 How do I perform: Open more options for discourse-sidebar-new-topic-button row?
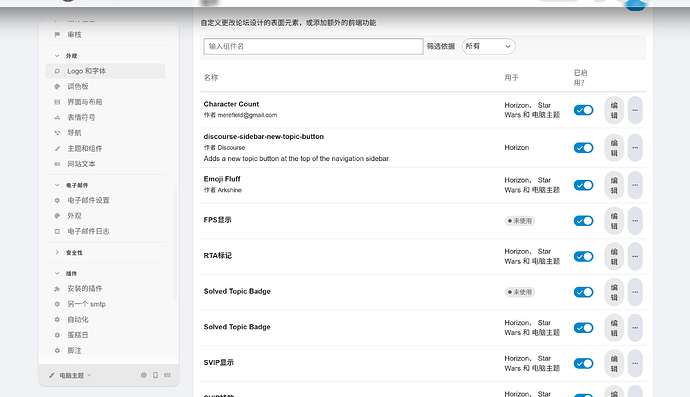[635, 148]
